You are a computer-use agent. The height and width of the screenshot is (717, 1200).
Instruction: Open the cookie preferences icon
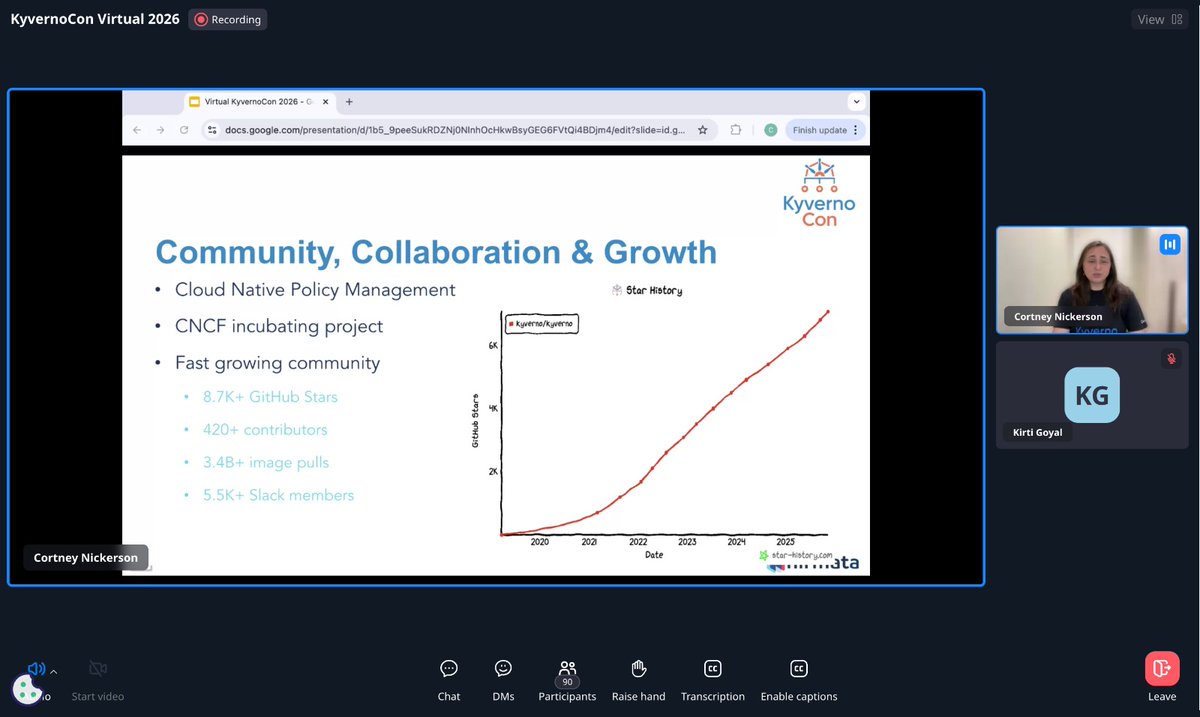26,688
